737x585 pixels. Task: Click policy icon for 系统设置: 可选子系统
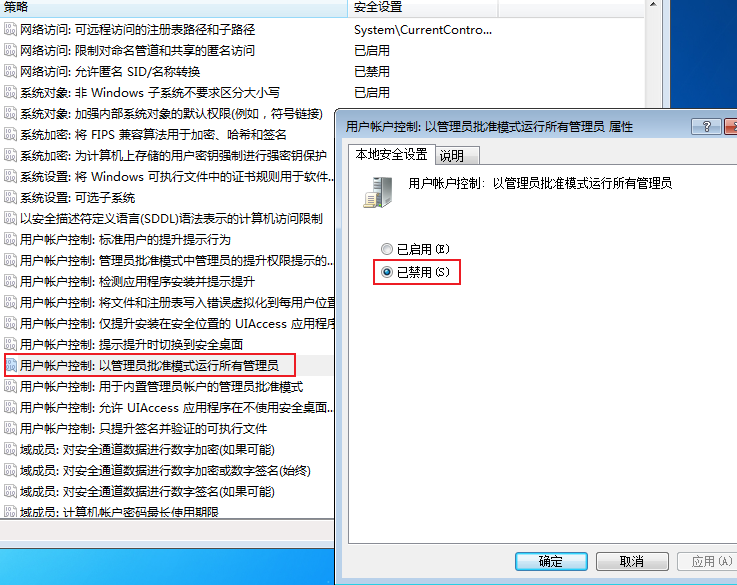10,197
